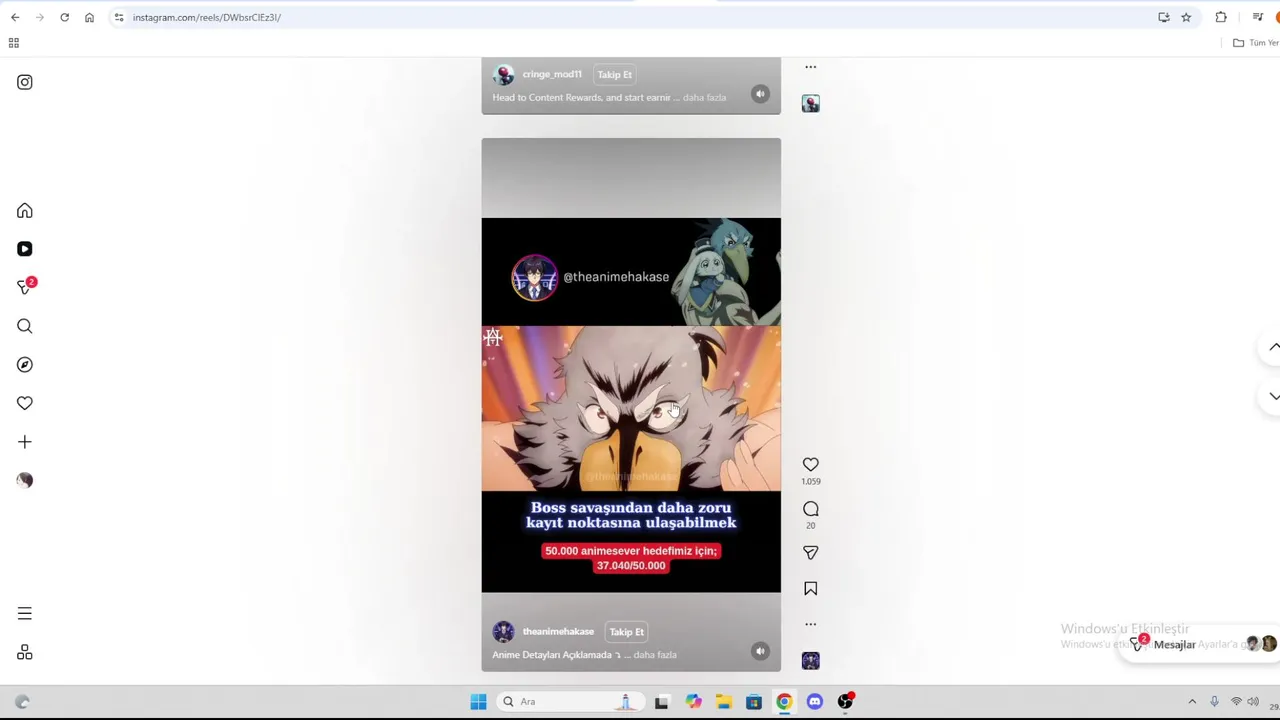The height and width of the screenshot is (720, 1280).
Task: Expand theanimehakase caption with daha fazla
Action: [x=655, y=655]
